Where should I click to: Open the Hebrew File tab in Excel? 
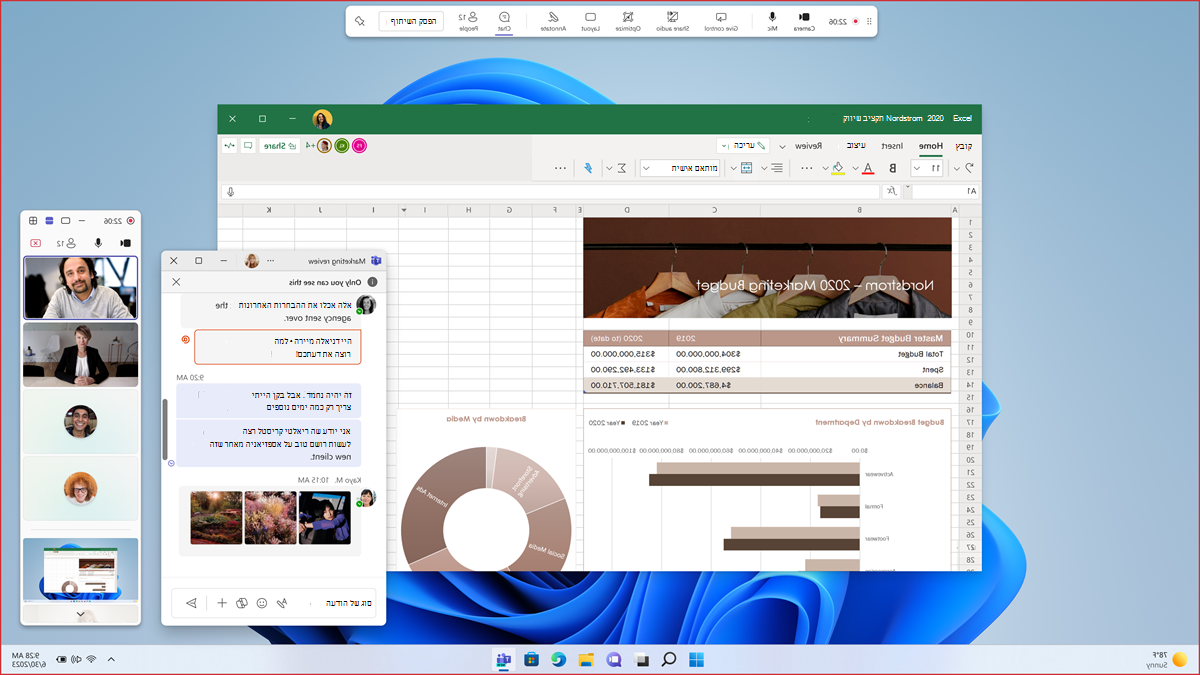(x=963, y=146)
